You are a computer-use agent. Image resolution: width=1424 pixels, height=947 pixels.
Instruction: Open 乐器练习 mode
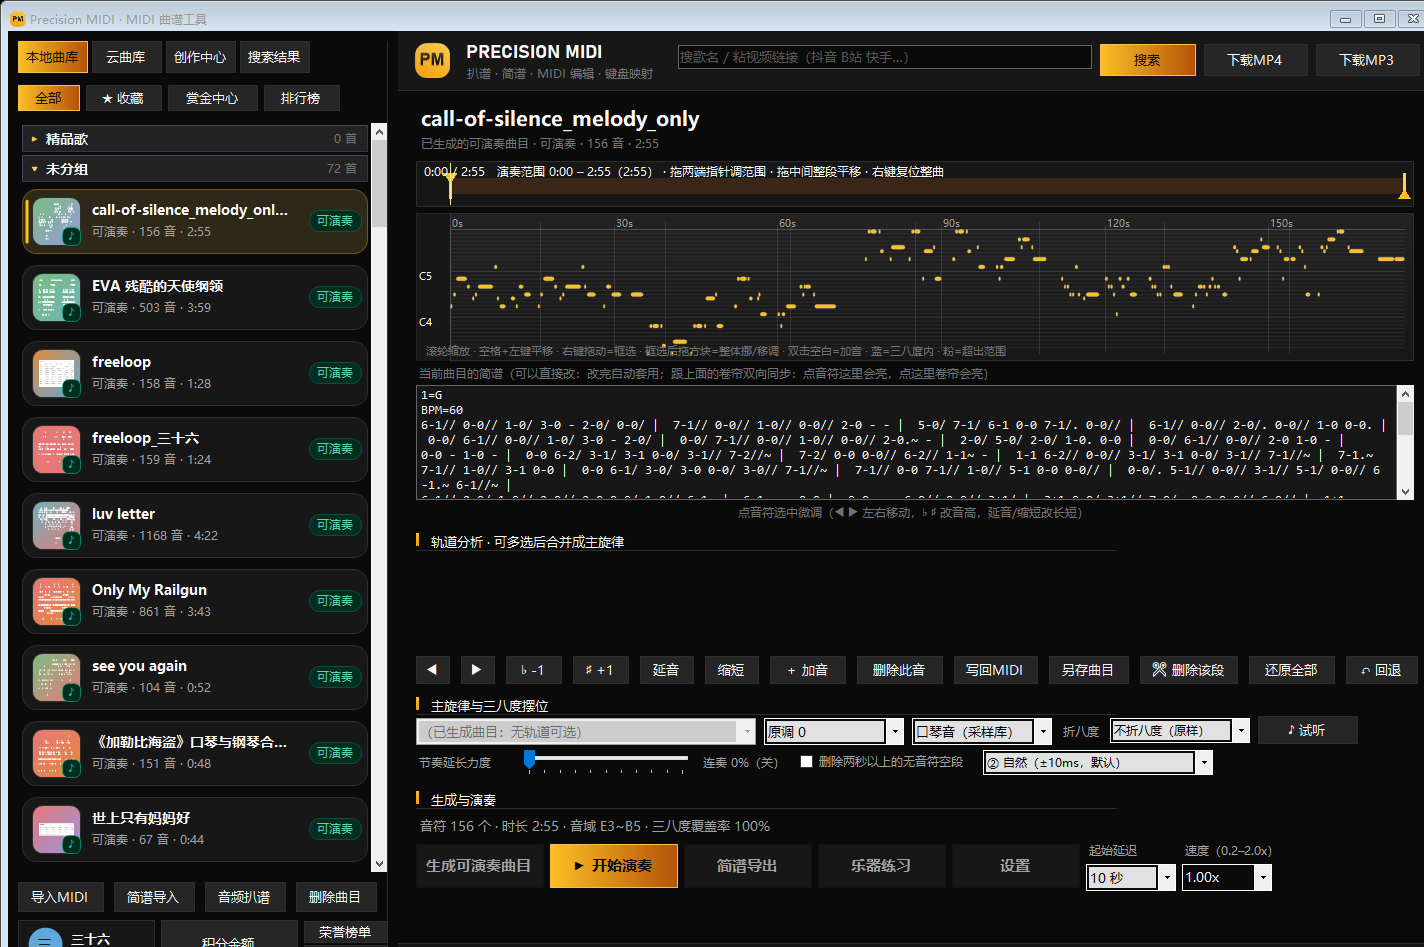coord(881,866)
